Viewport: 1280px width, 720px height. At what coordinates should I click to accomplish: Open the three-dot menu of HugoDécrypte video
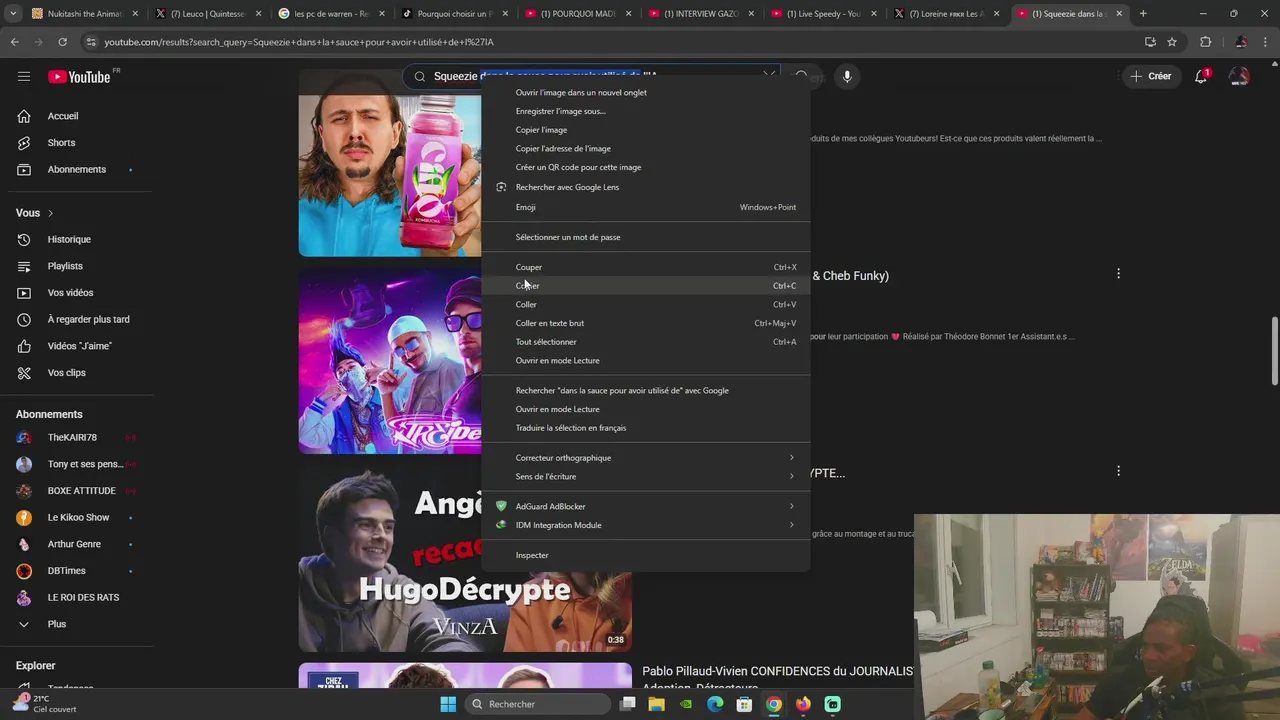[1118, 470]
